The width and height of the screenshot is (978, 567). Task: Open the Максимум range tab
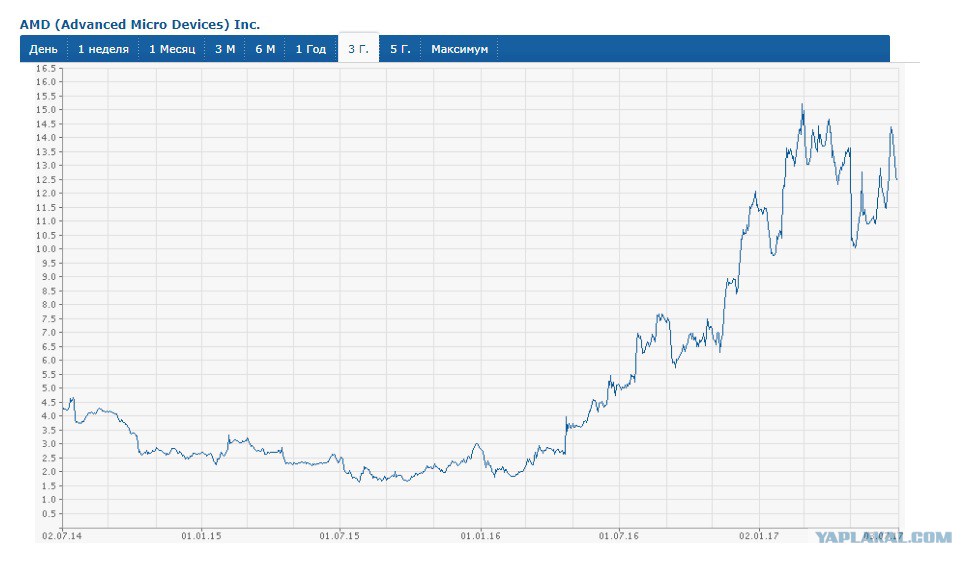tap(460, 49)
